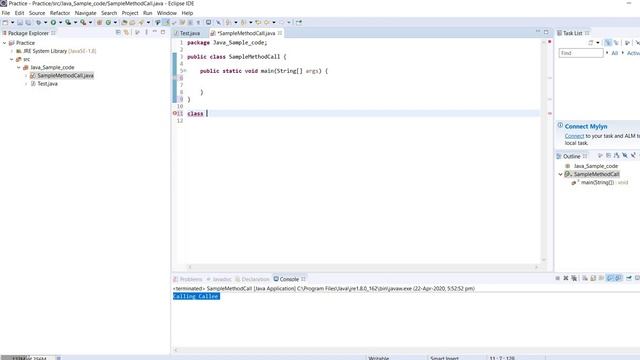
Task: Click the Connect link for Mylyn
Action: click(574, 136)
